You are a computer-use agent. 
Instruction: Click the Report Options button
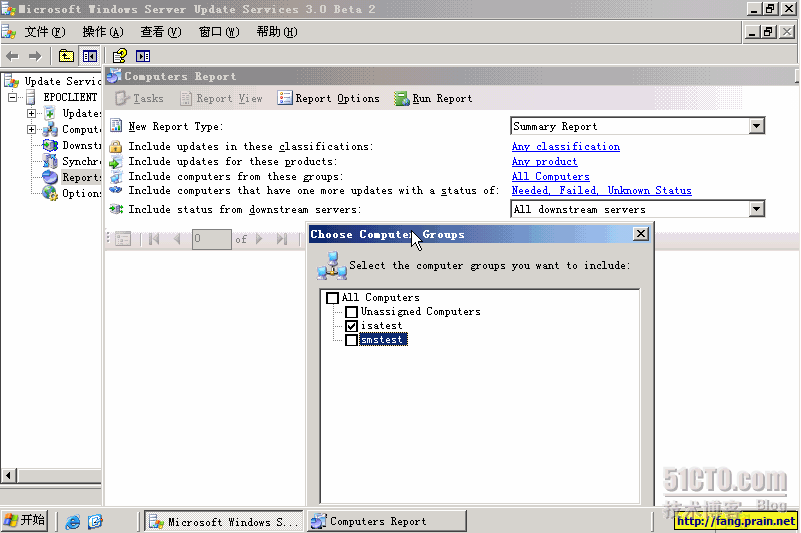point(328,98)
